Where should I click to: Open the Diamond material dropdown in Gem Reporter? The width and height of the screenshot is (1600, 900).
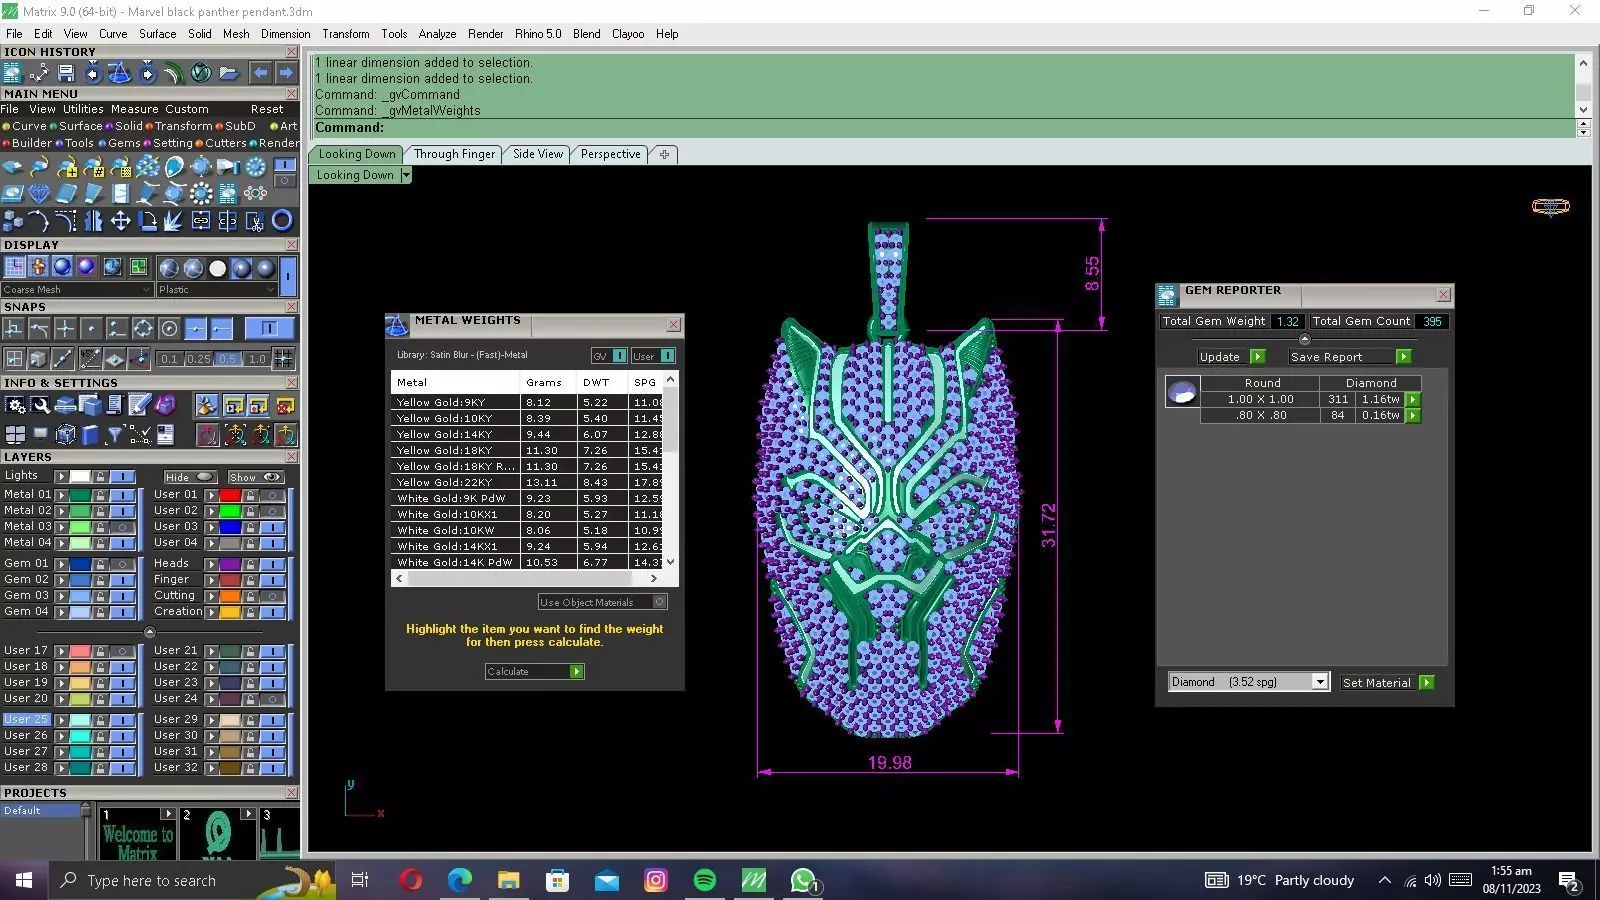(1320, 682)
